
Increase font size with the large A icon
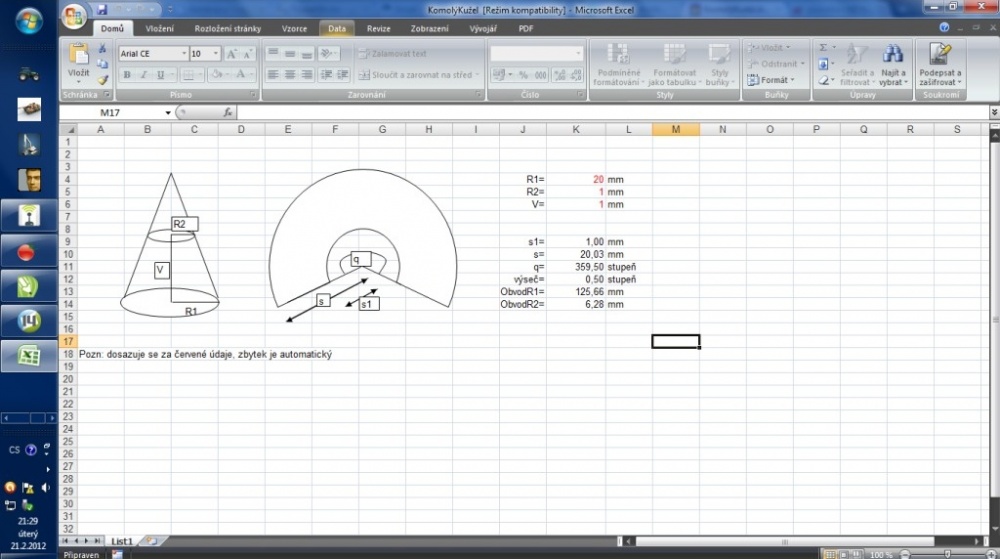pyautogui.click(x=232, y=54)
